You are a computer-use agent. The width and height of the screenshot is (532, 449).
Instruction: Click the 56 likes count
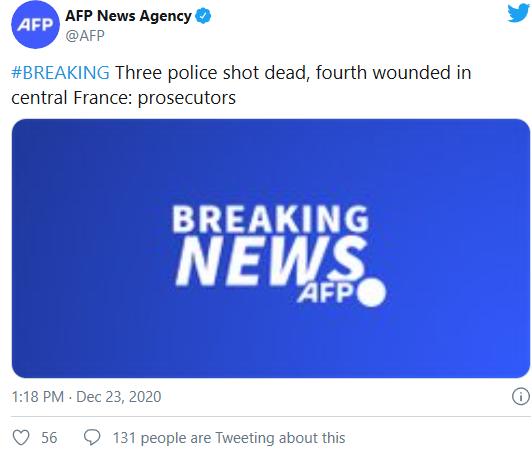pos(49,437)
